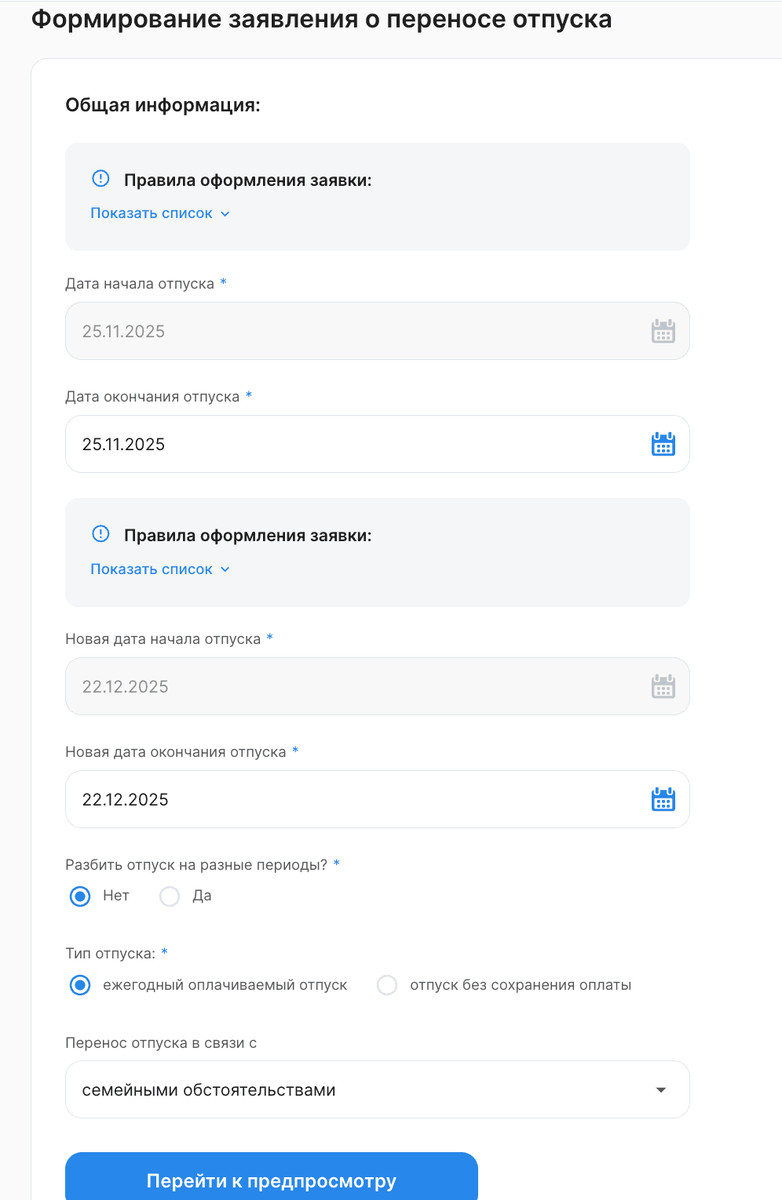Expand second "Показать список" rules list

tap(160, 569)
